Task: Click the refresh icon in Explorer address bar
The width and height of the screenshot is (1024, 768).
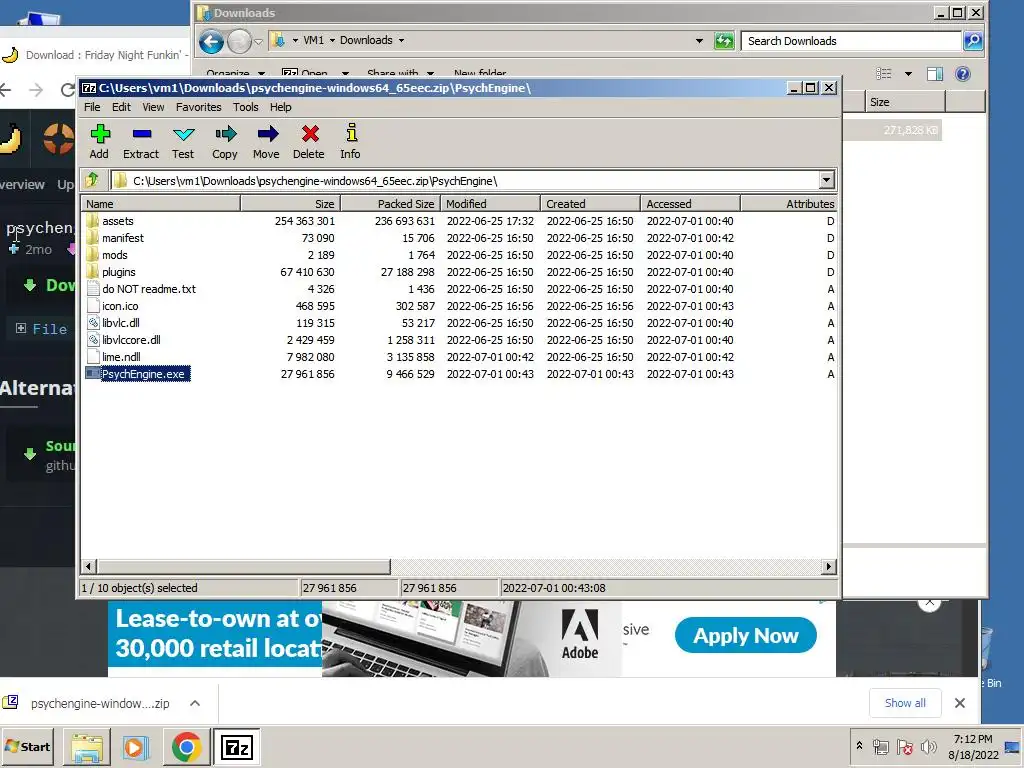Action: pyautogui.click(x=724, y=41)
